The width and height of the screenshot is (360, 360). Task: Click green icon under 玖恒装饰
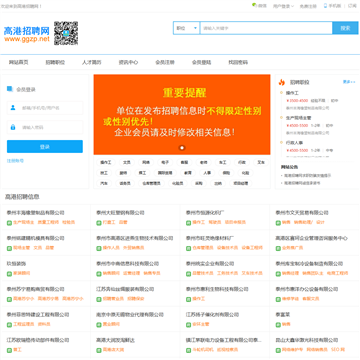point(9,274)
